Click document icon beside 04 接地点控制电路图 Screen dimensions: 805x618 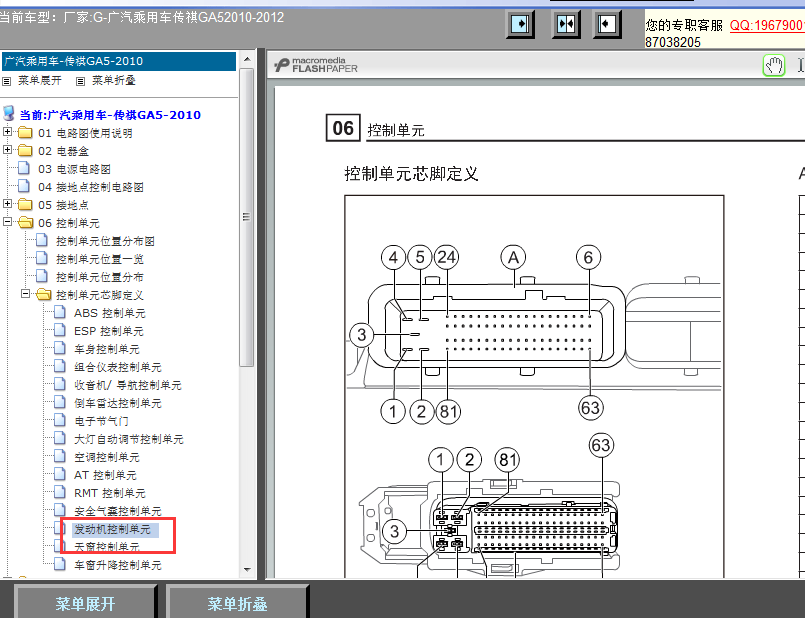point(24,186)
